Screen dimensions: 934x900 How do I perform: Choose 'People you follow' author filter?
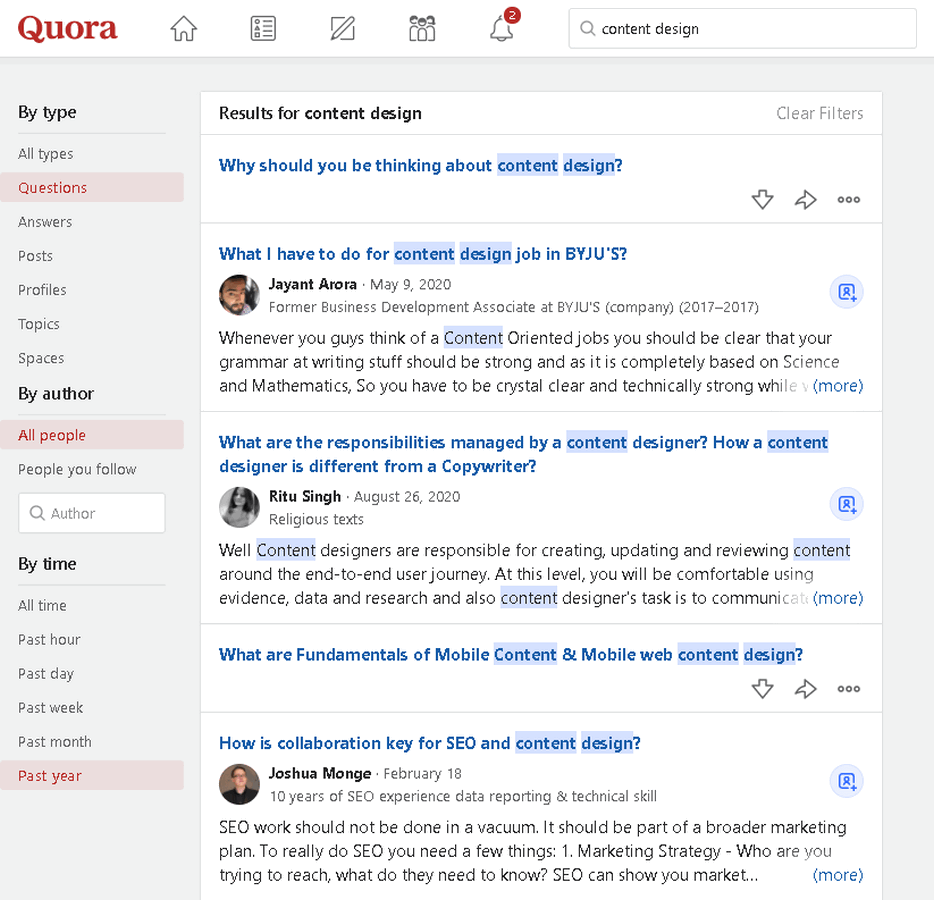click(x=77, y=469)
